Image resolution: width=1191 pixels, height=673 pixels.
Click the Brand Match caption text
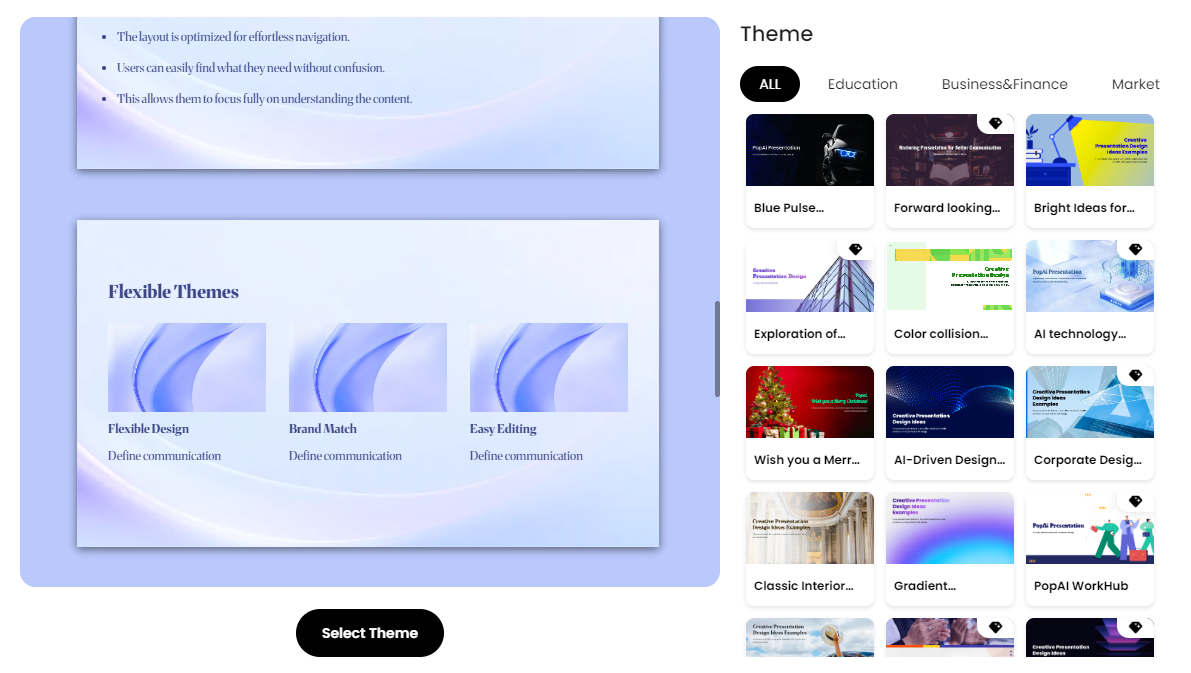coord(323,428)
